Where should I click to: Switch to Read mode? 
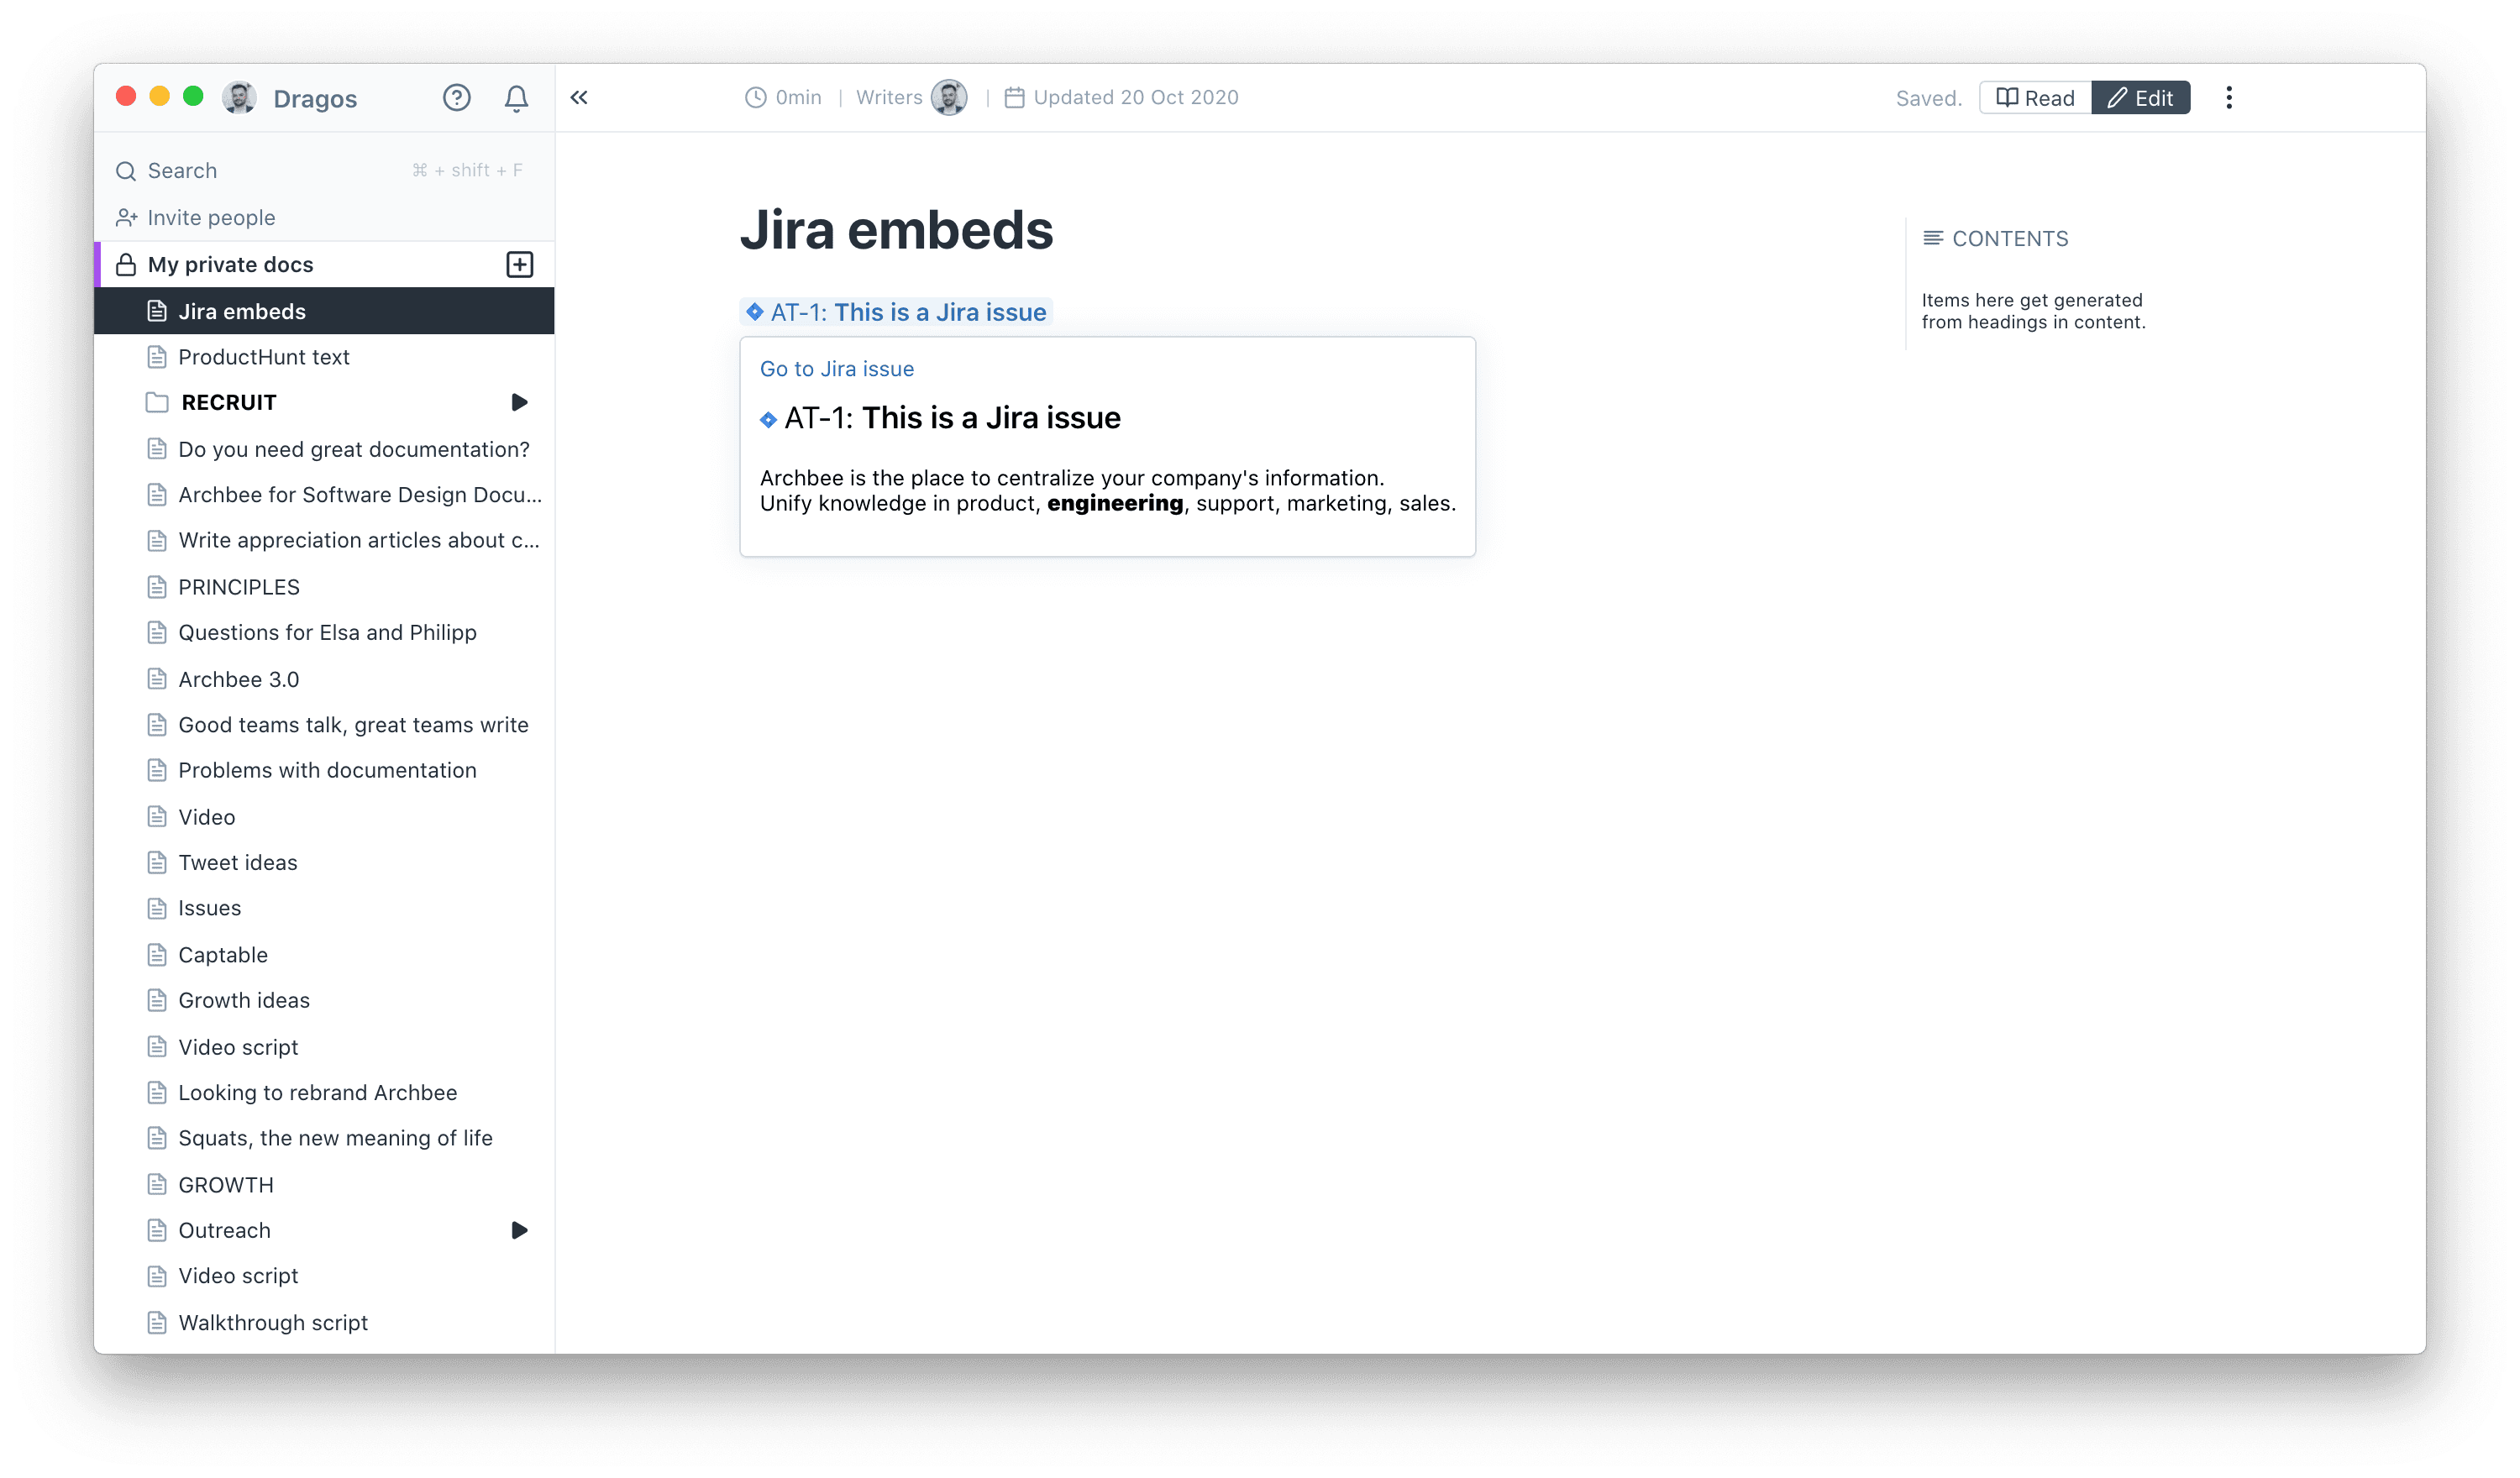point(2035,98)
